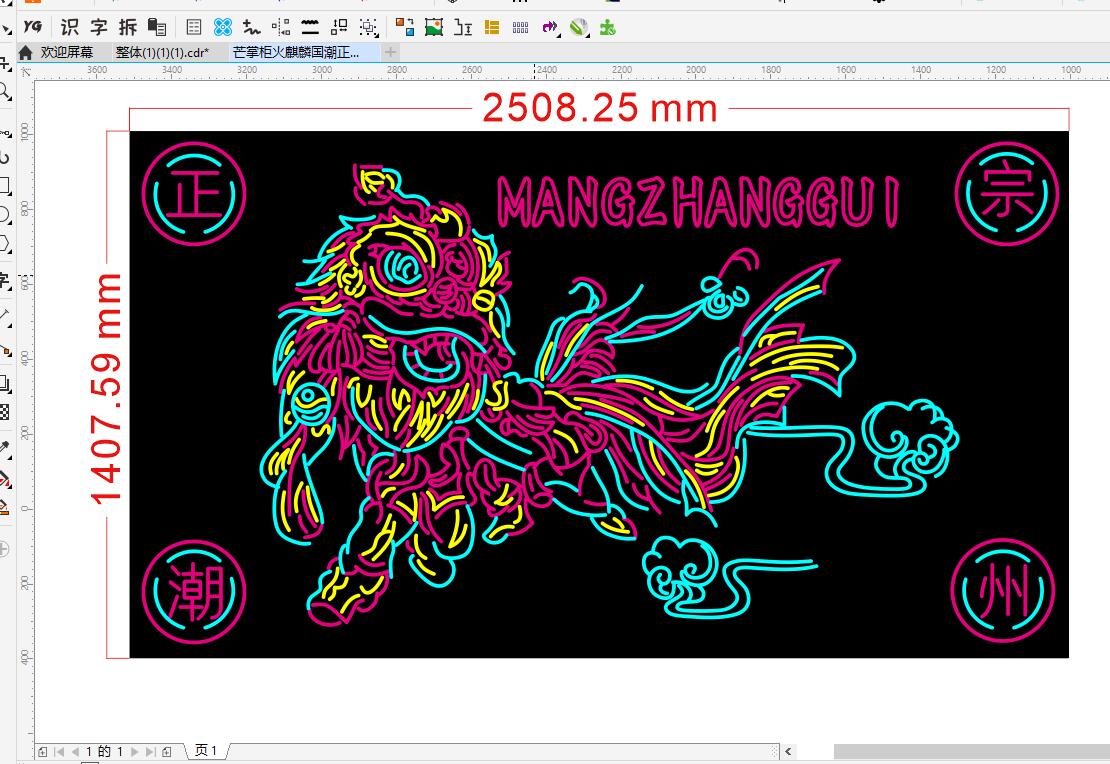Click the dashed selection group icon
1110x764 pixels.
(369, 27)
